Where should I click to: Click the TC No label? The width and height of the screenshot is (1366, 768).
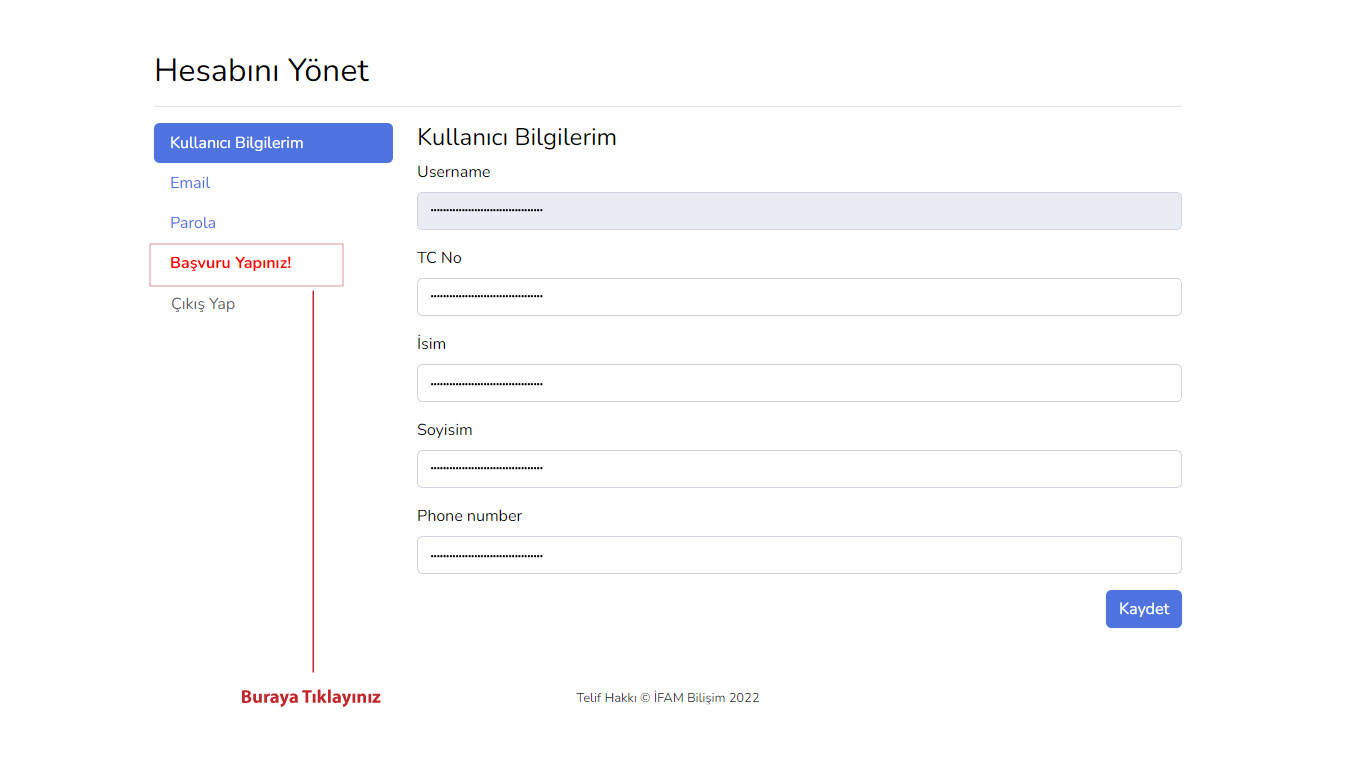[440, 258]
